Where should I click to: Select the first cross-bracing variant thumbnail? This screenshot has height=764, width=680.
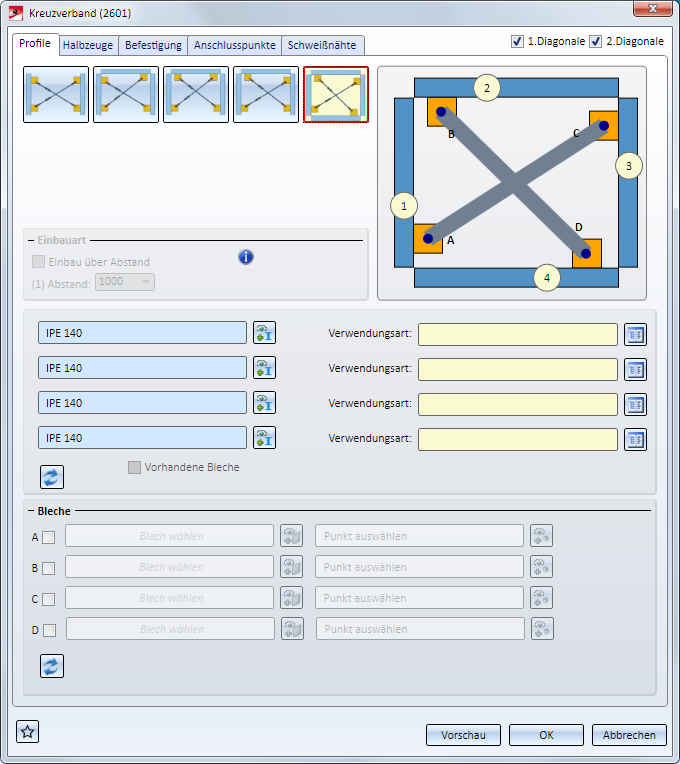(56, 95)
